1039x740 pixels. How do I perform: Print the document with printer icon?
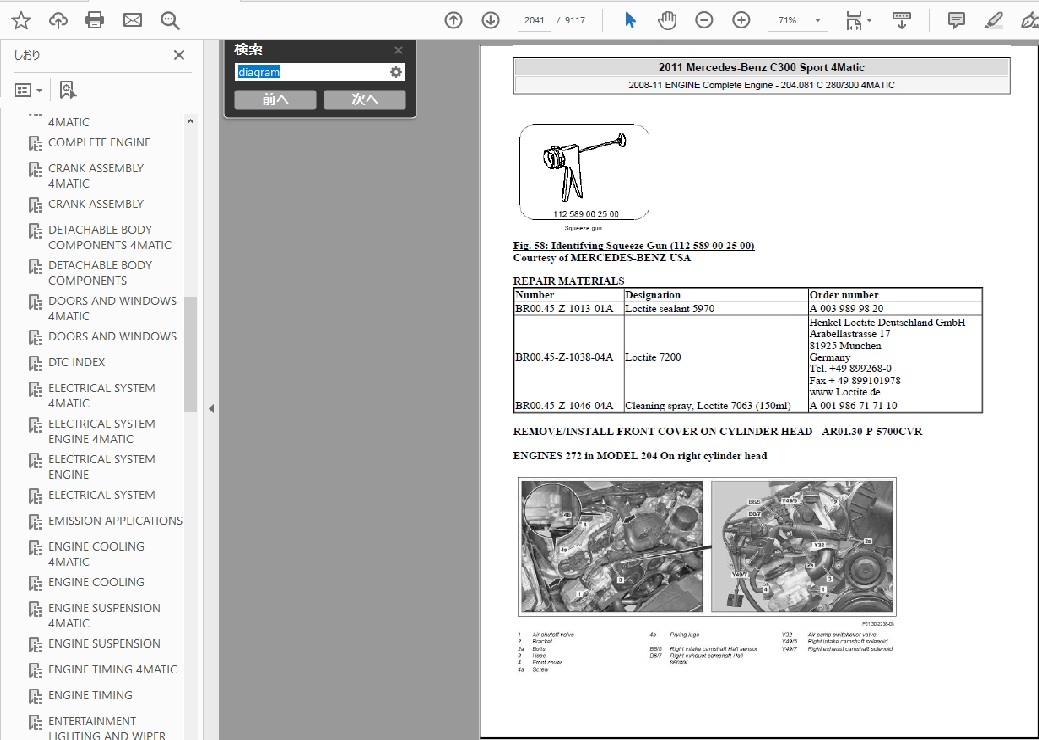click(x=95, y=21)
